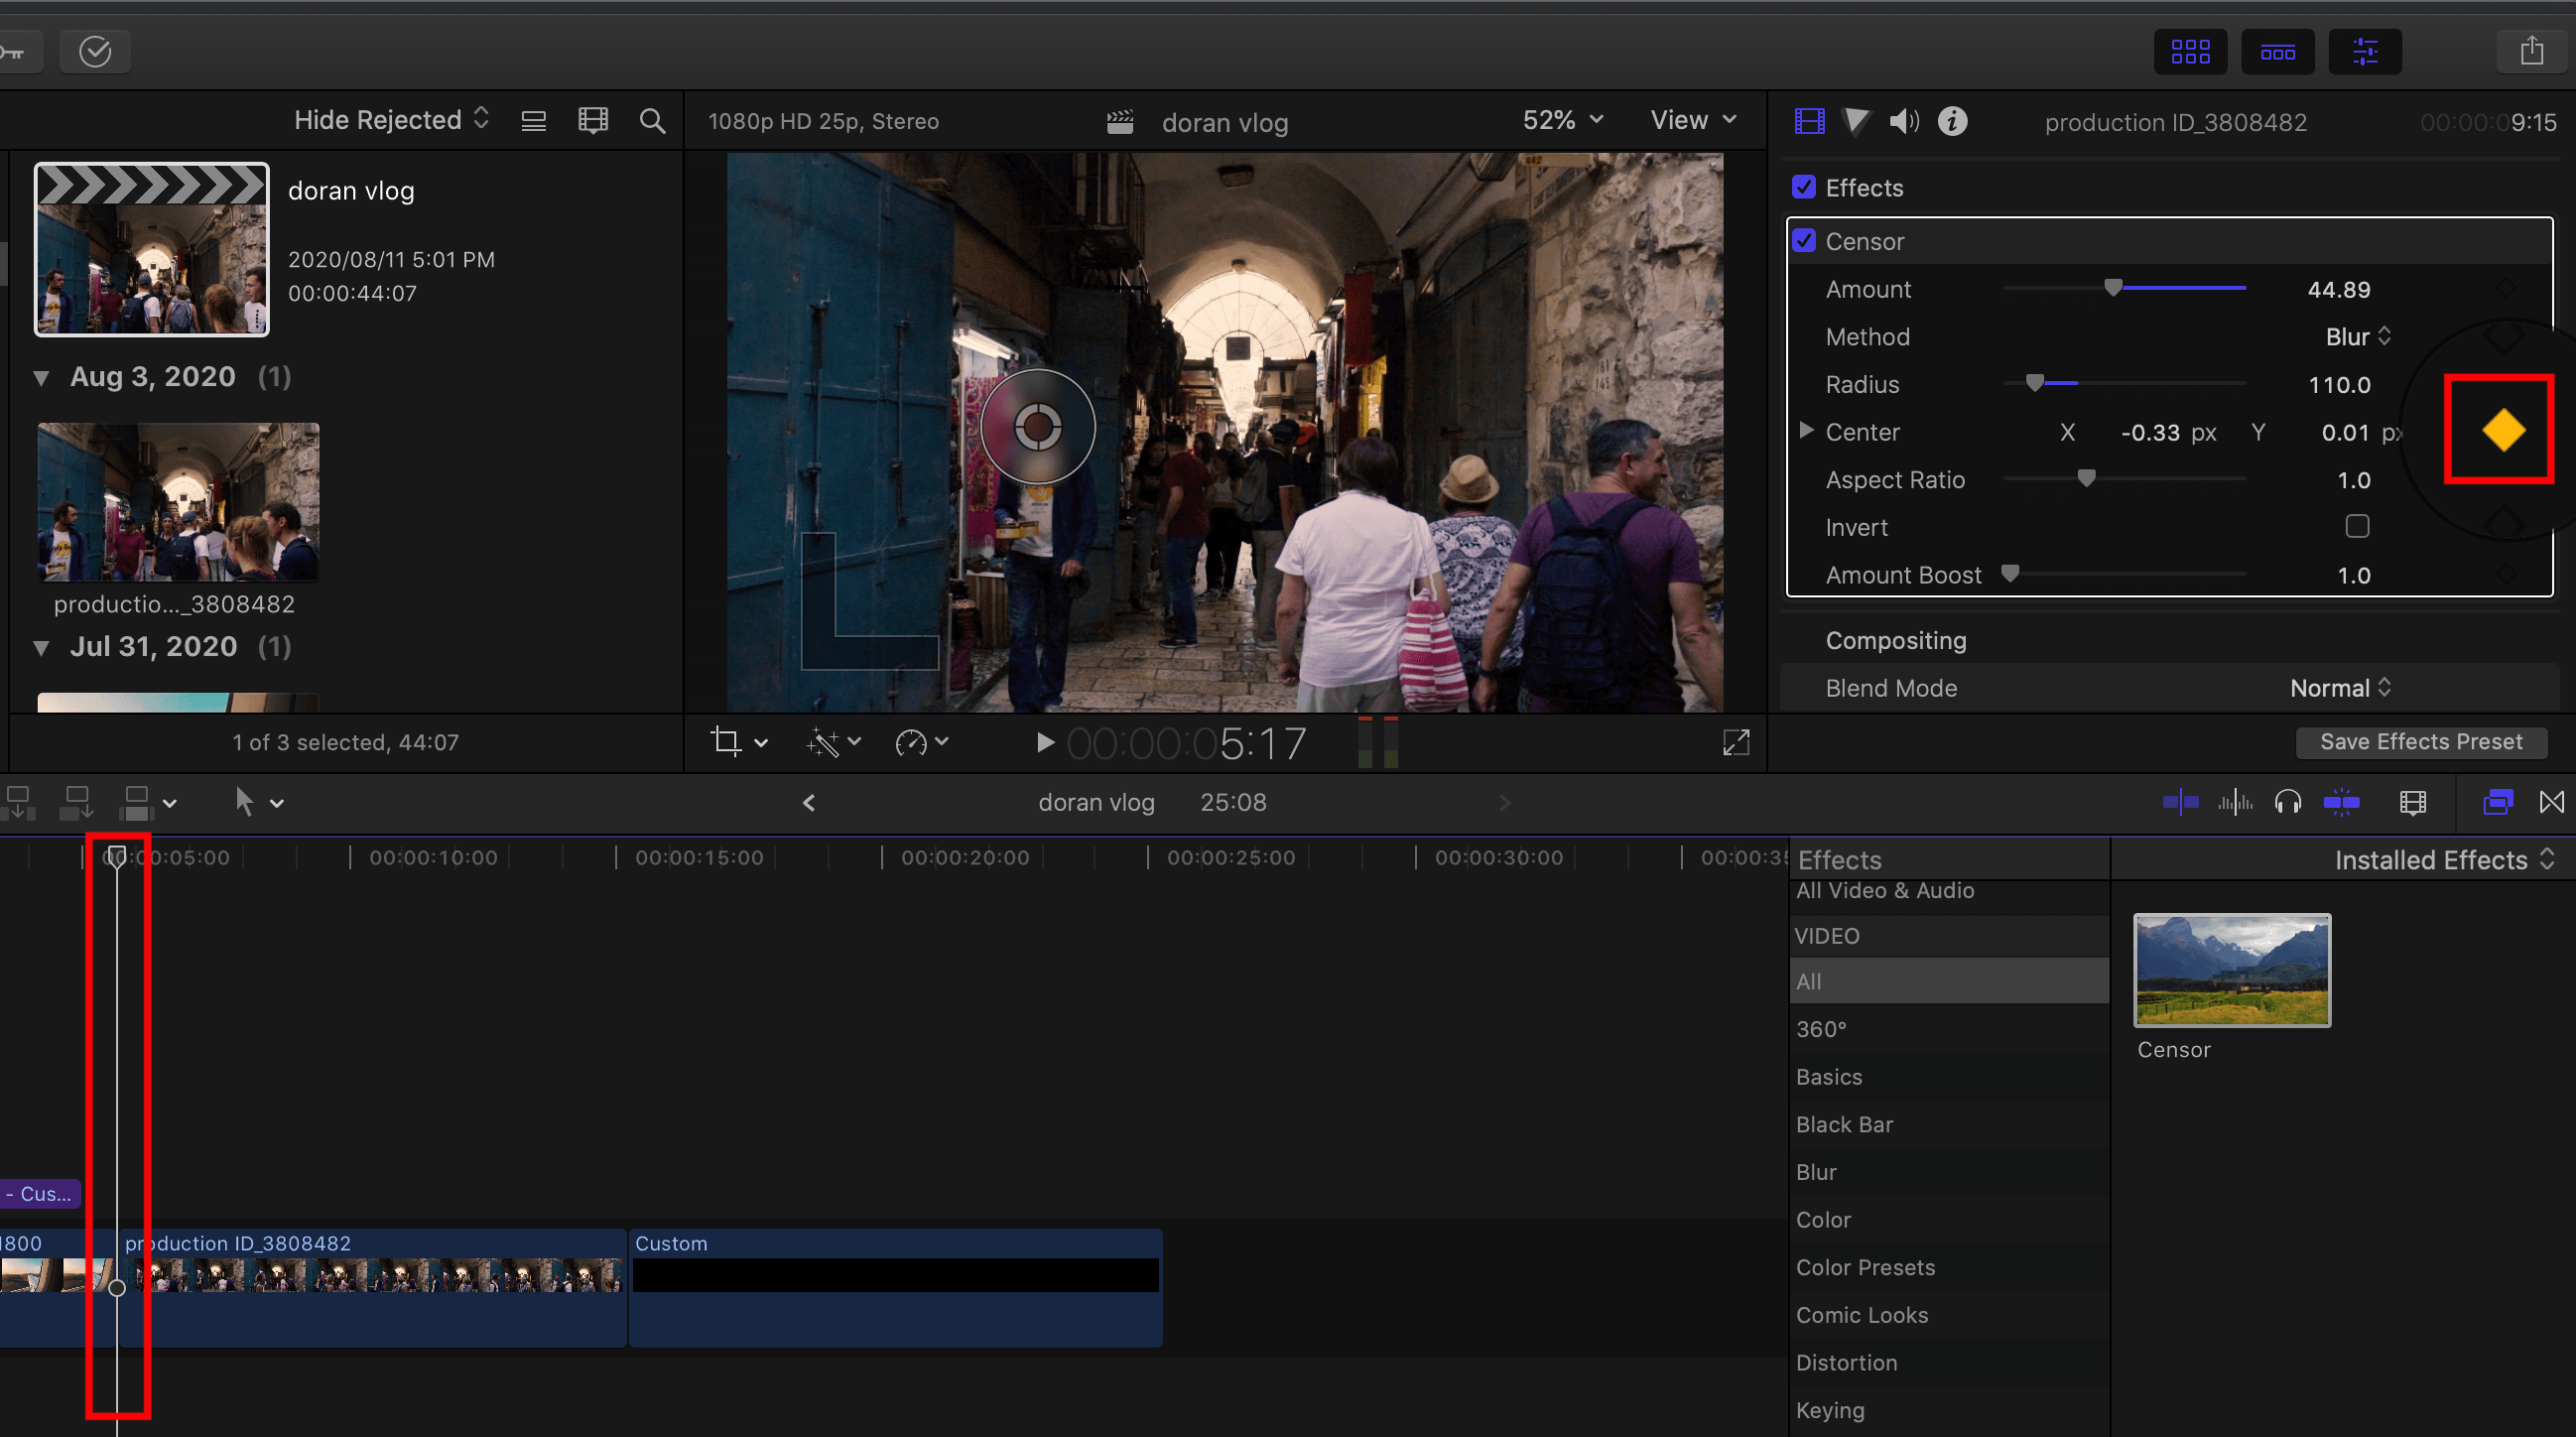2576x1437 pixels.
Task: Select the Distortion effects category
Action: tap(1846, 1362)
